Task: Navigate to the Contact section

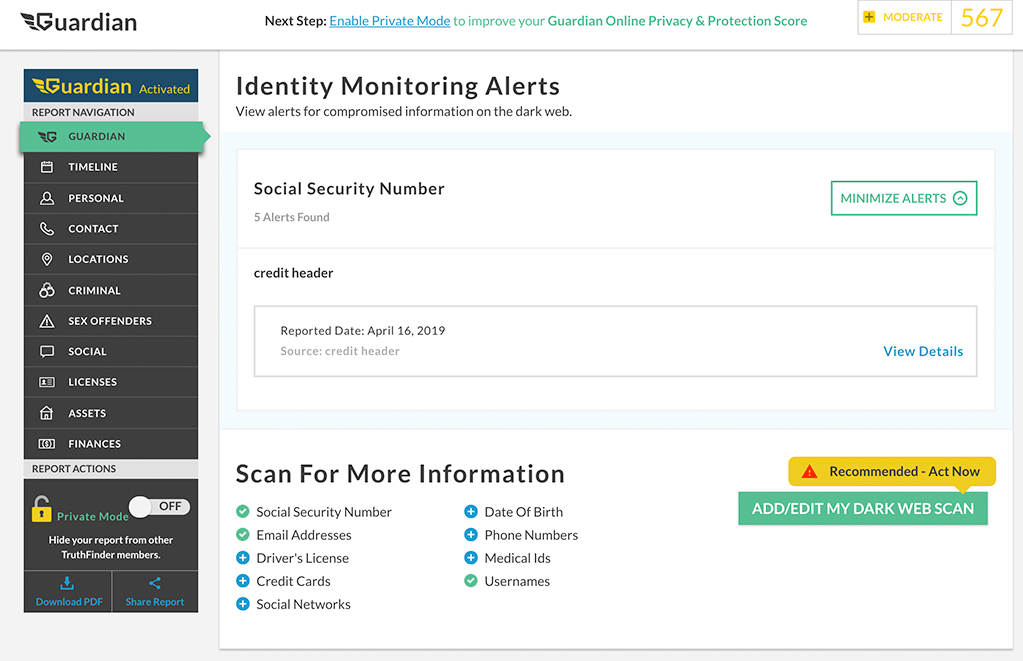Action: click(111, 228)
